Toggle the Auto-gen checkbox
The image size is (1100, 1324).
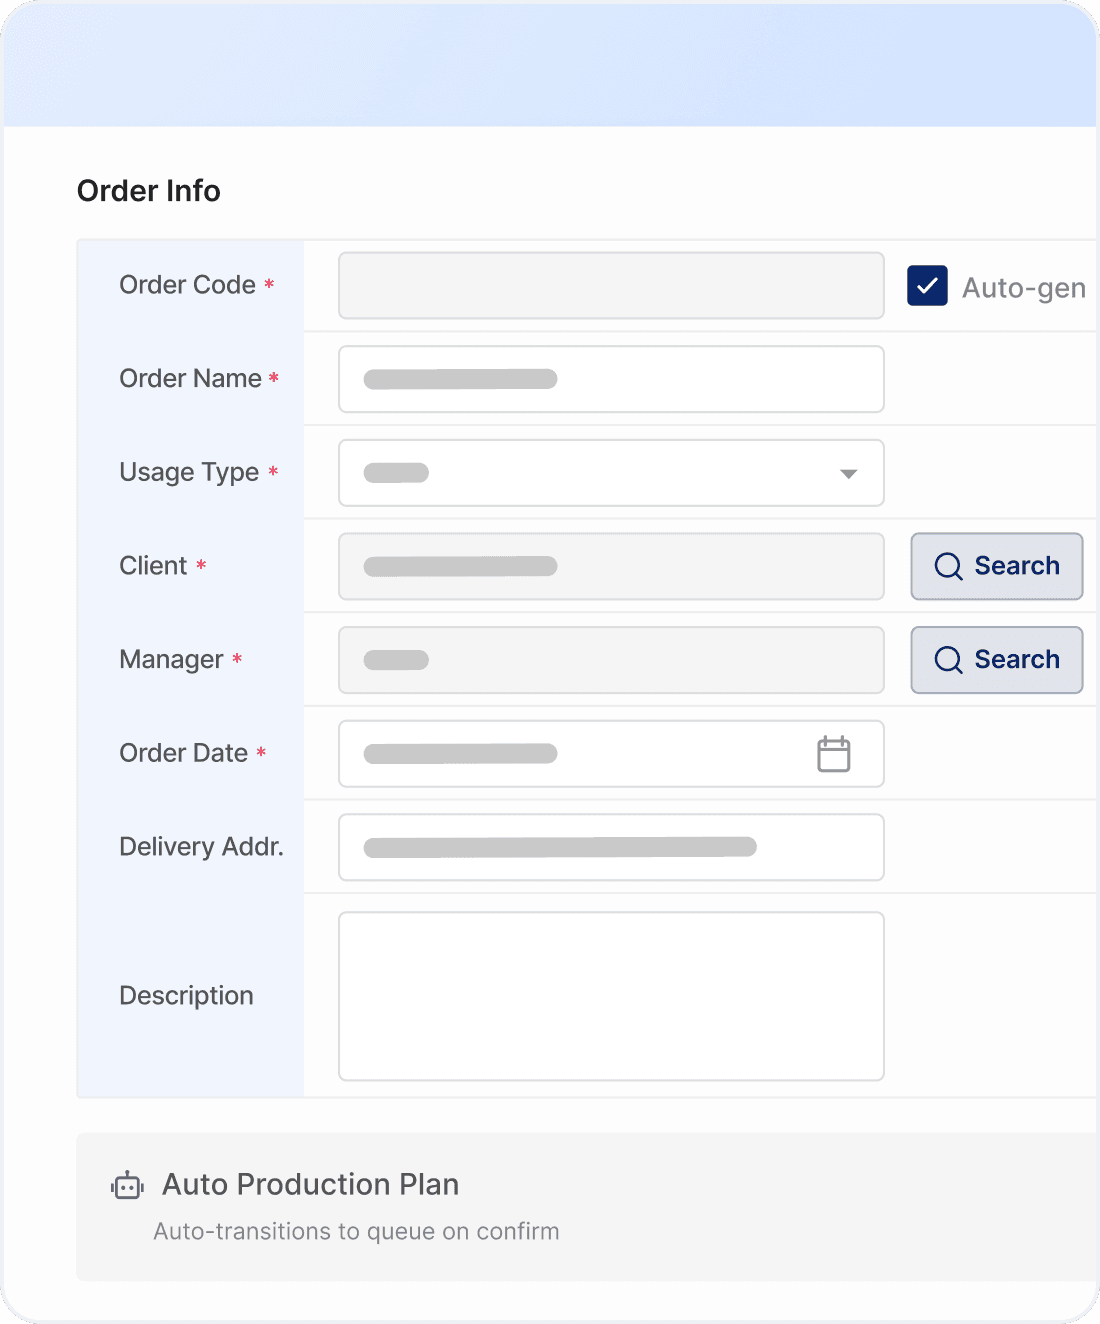click(x=927, y=286)
